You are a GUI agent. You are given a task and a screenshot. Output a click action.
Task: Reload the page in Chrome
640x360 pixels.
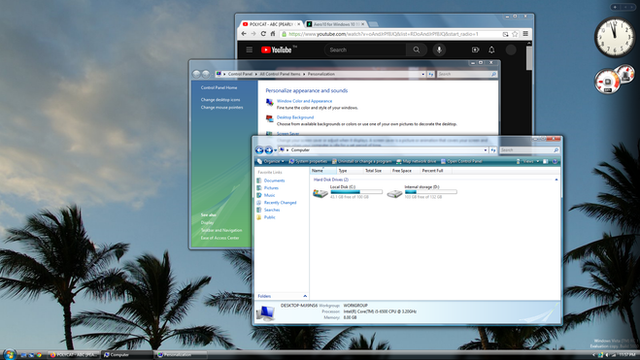pyautogui.click(x=263, y=34)
